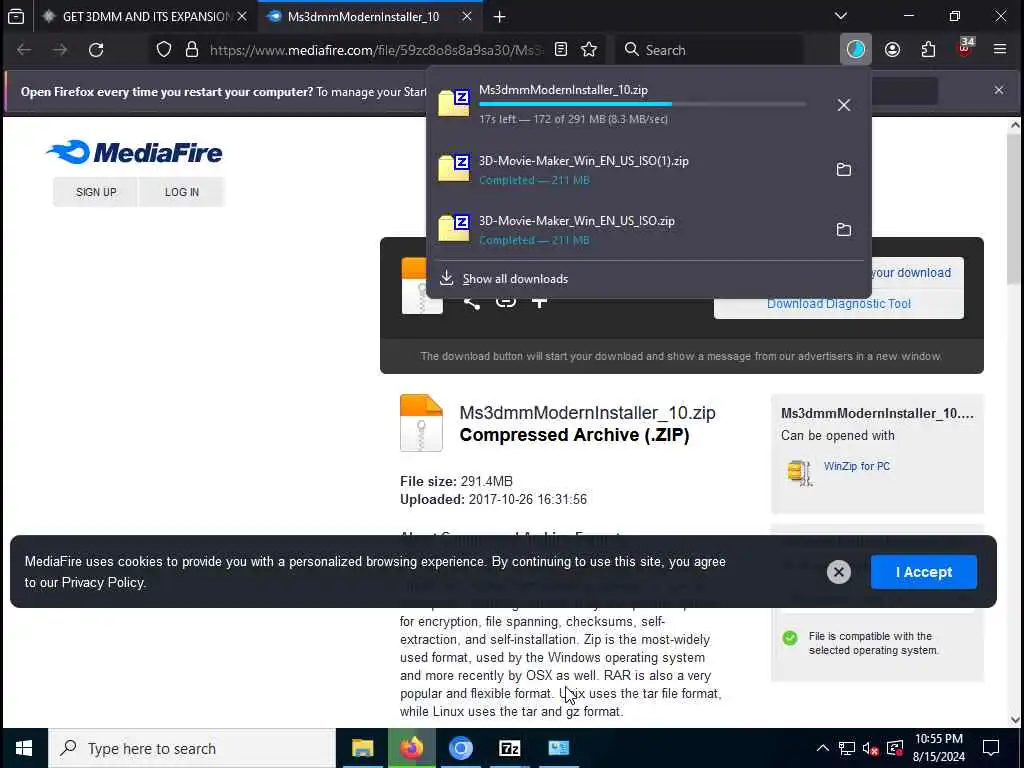The height and width of the screenshot is (768, 1024).
Task: Click the Firefox taskbar icon
Action: (x=411, y=748)
